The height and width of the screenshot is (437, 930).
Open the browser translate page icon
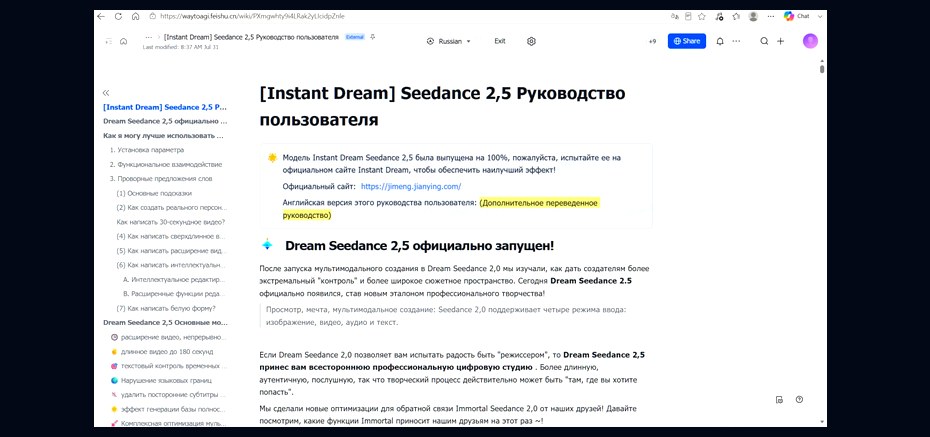click(x=674, y=17)
